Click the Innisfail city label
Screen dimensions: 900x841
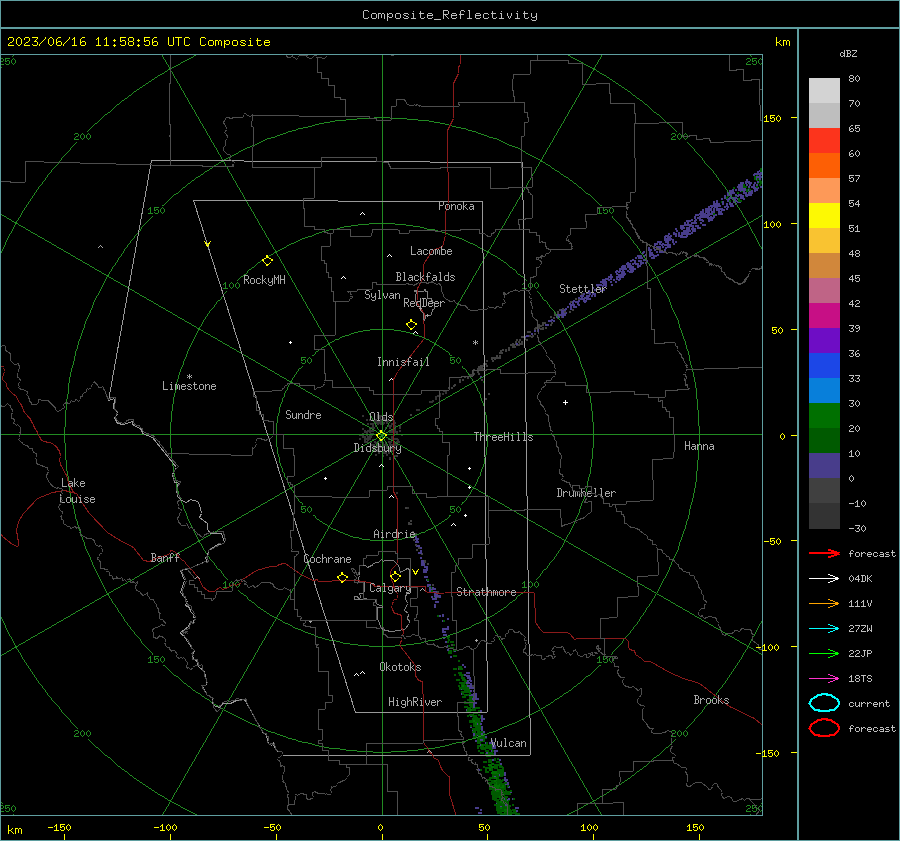403,362
